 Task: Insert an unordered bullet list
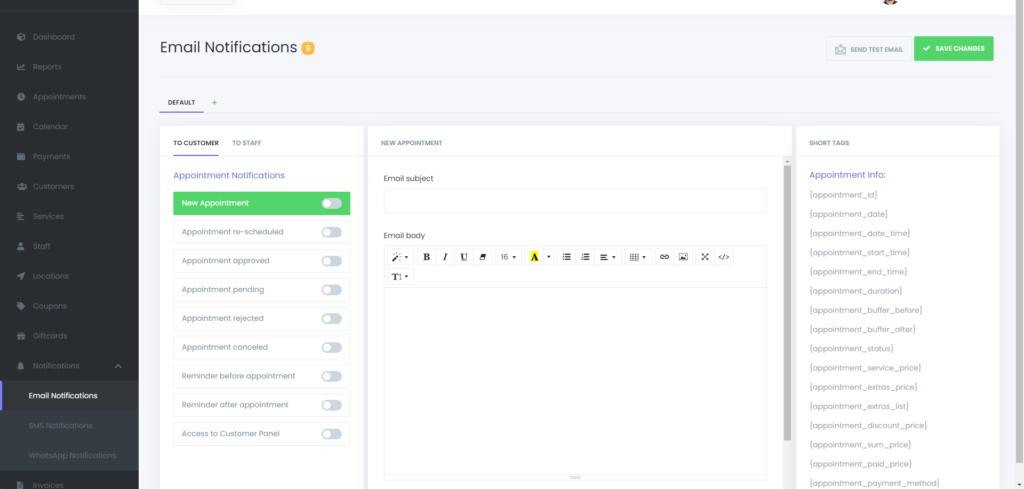[567, 257]
